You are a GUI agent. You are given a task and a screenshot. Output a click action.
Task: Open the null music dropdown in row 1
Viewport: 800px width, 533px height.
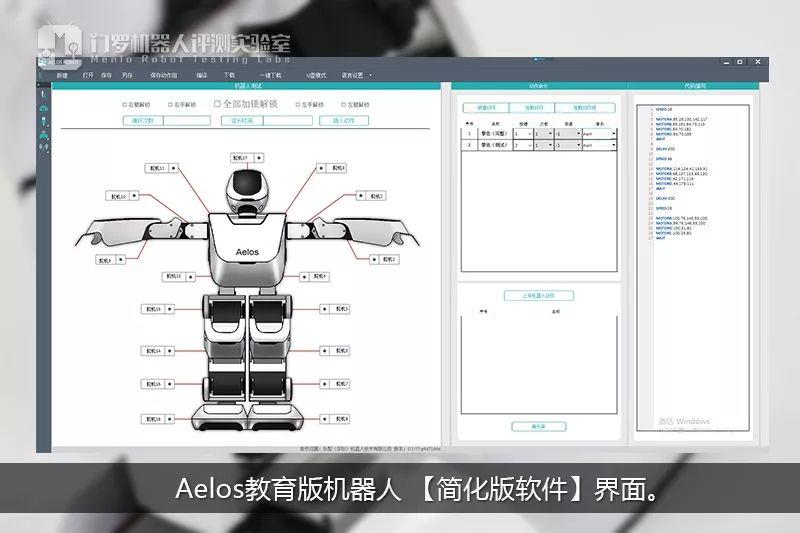(599, 134)
